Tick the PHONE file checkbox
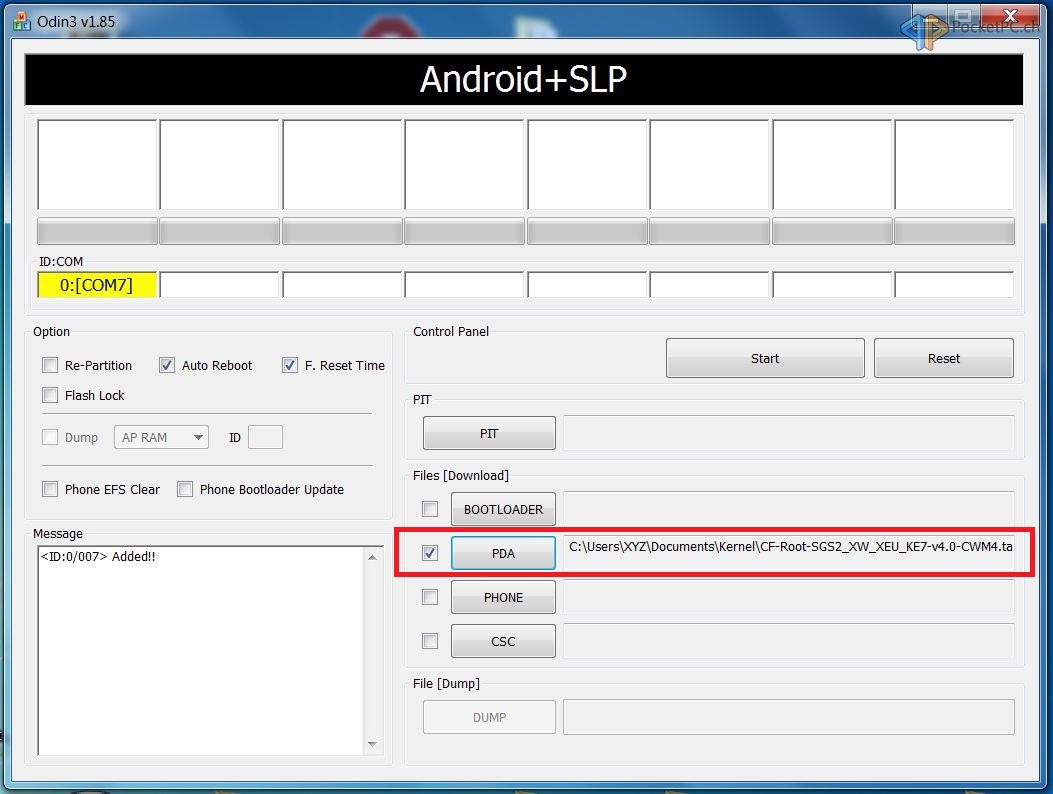Screen dimensions: 1053x794 (430, 597)
